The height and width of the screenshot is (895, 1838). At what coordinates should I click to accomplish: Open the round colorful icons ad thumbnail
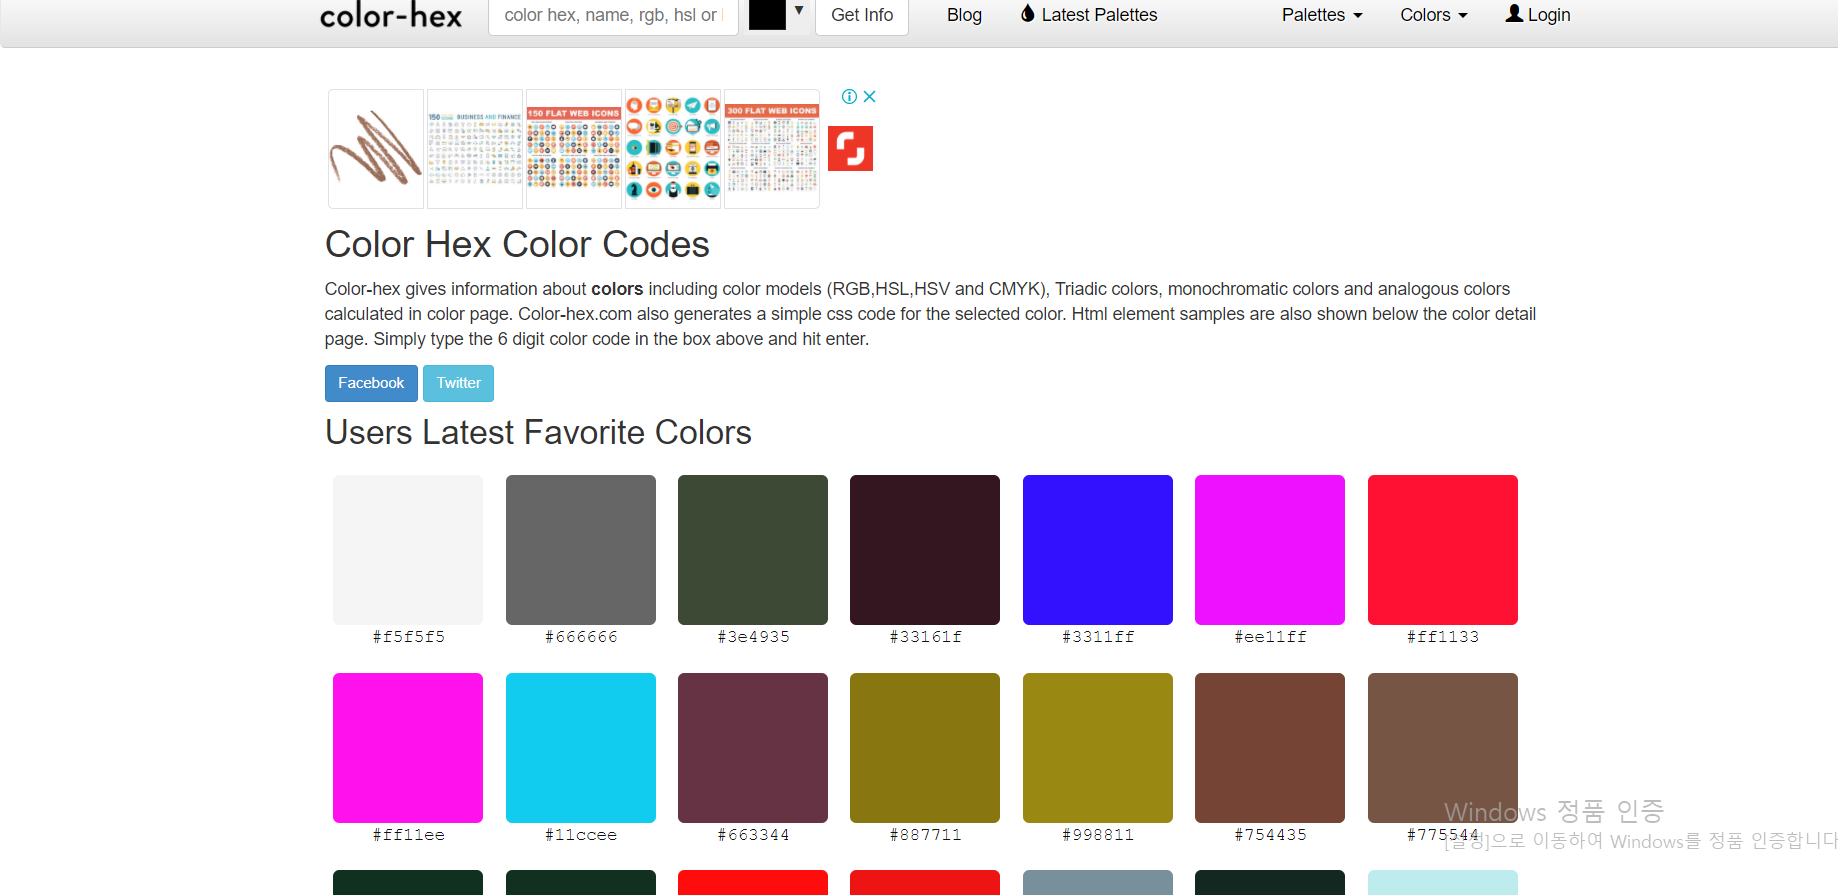673,149
